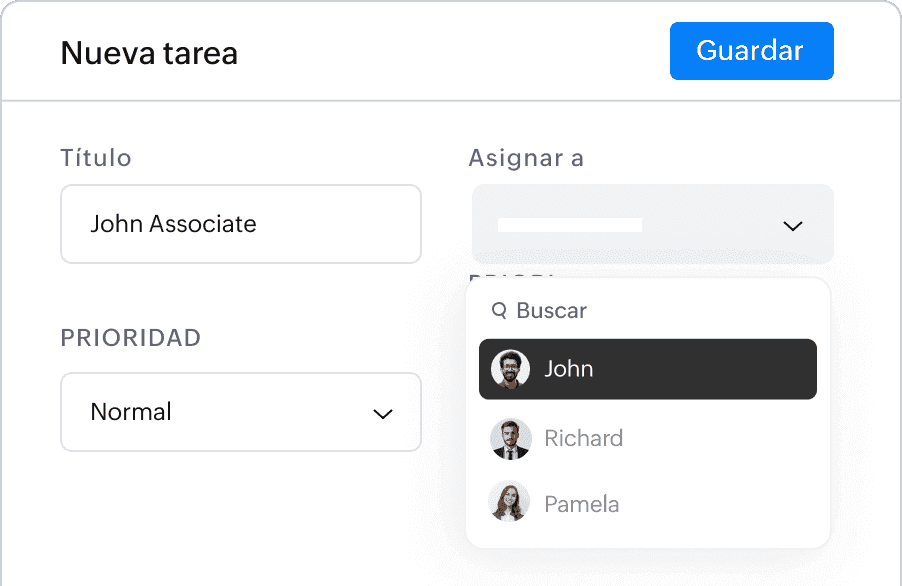The image size is (902, 586).
Task: Select John's avatar in the assignee list
Action: coord(510,369)
